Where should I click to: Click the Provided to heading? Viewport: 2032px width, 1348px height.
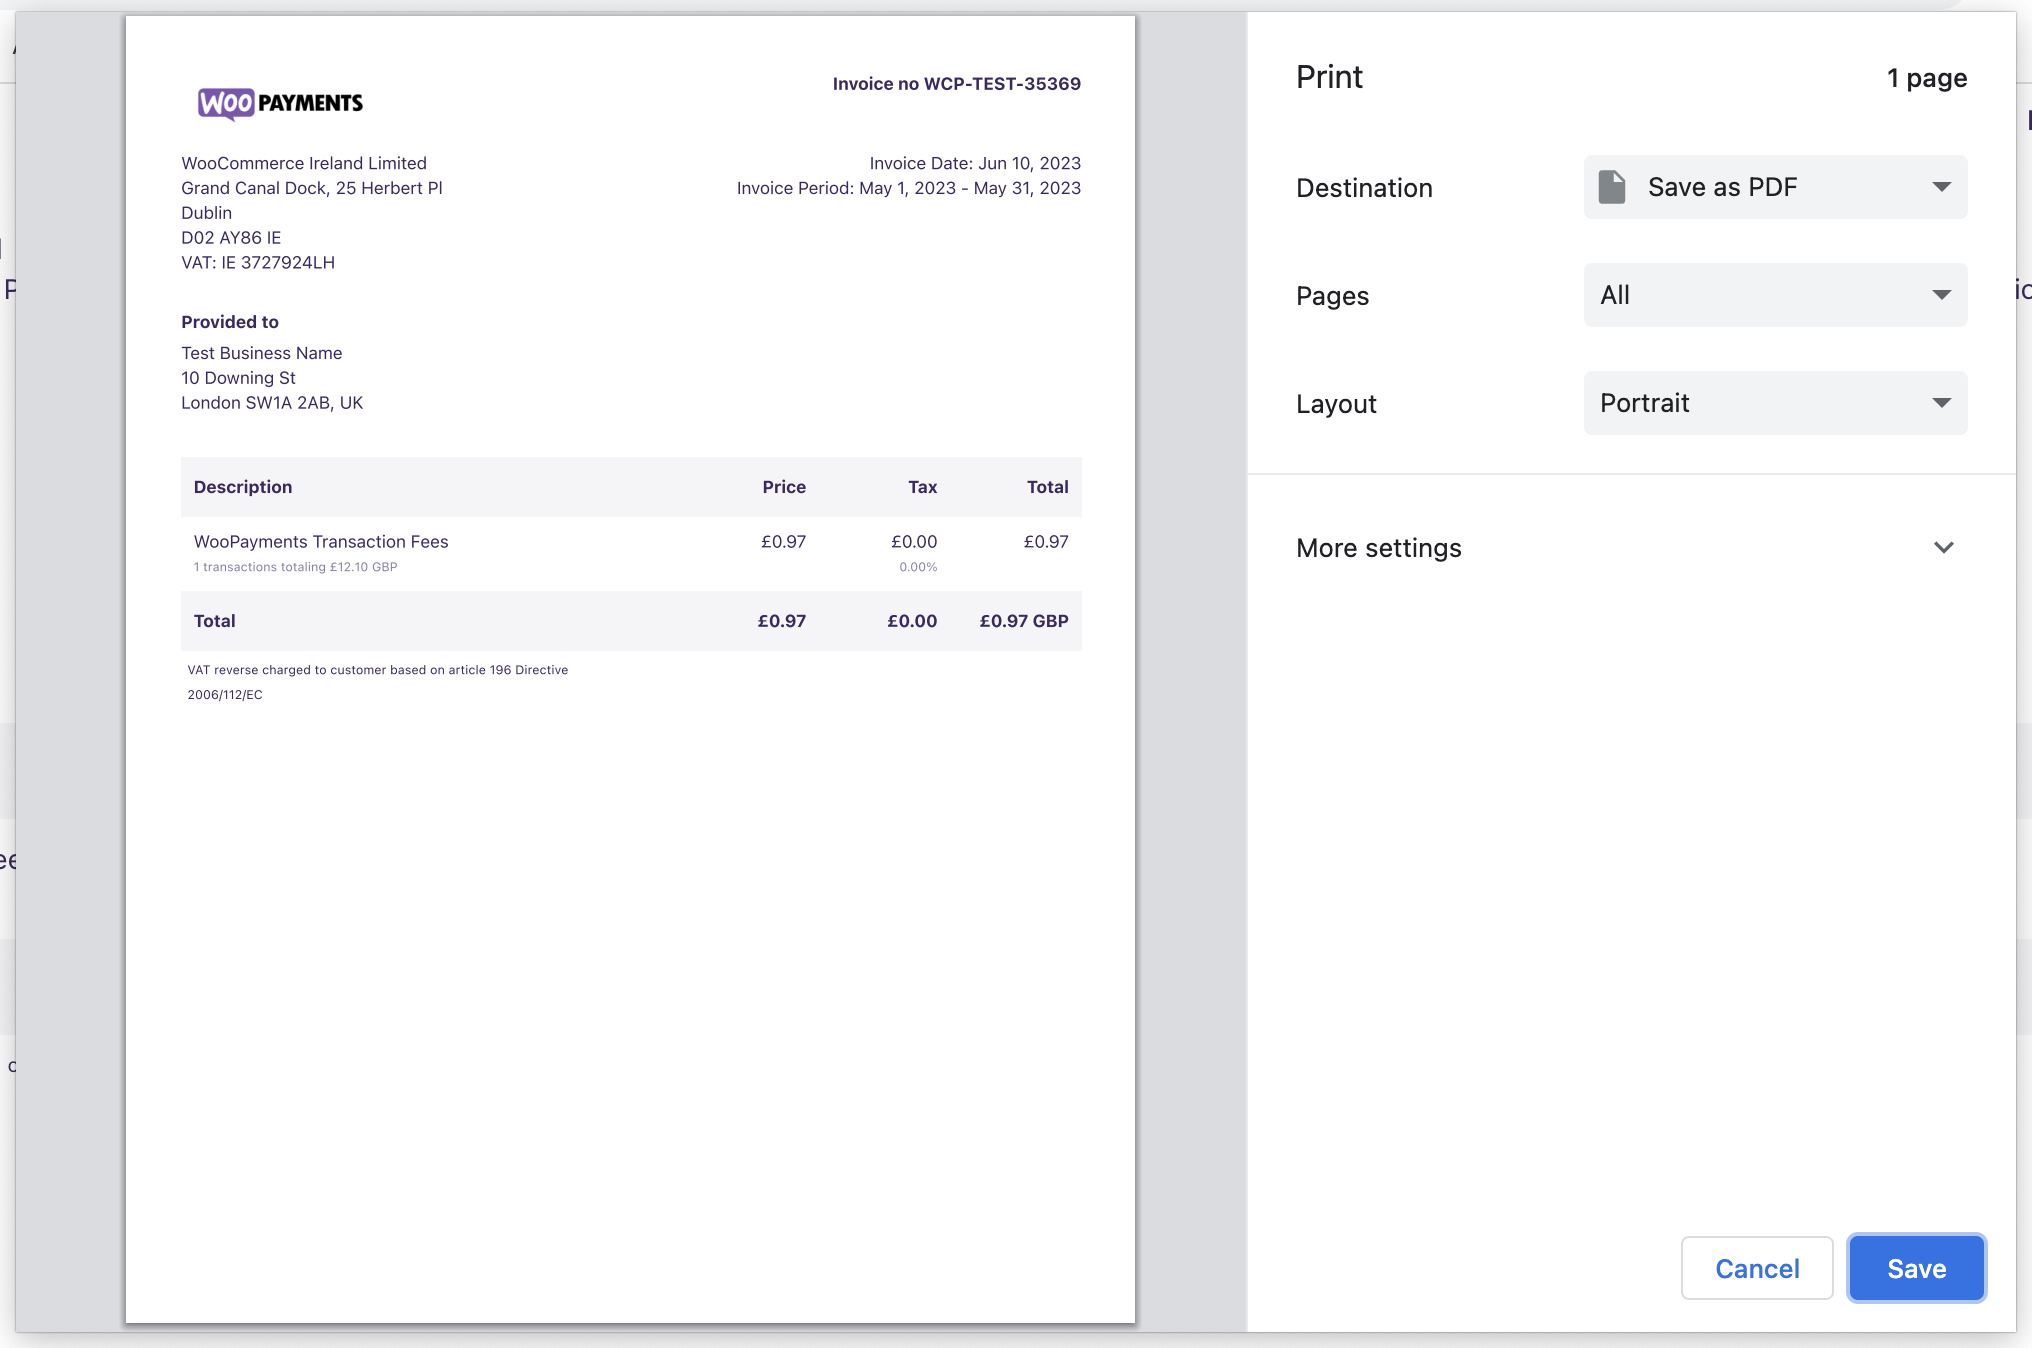pos(230,322)
